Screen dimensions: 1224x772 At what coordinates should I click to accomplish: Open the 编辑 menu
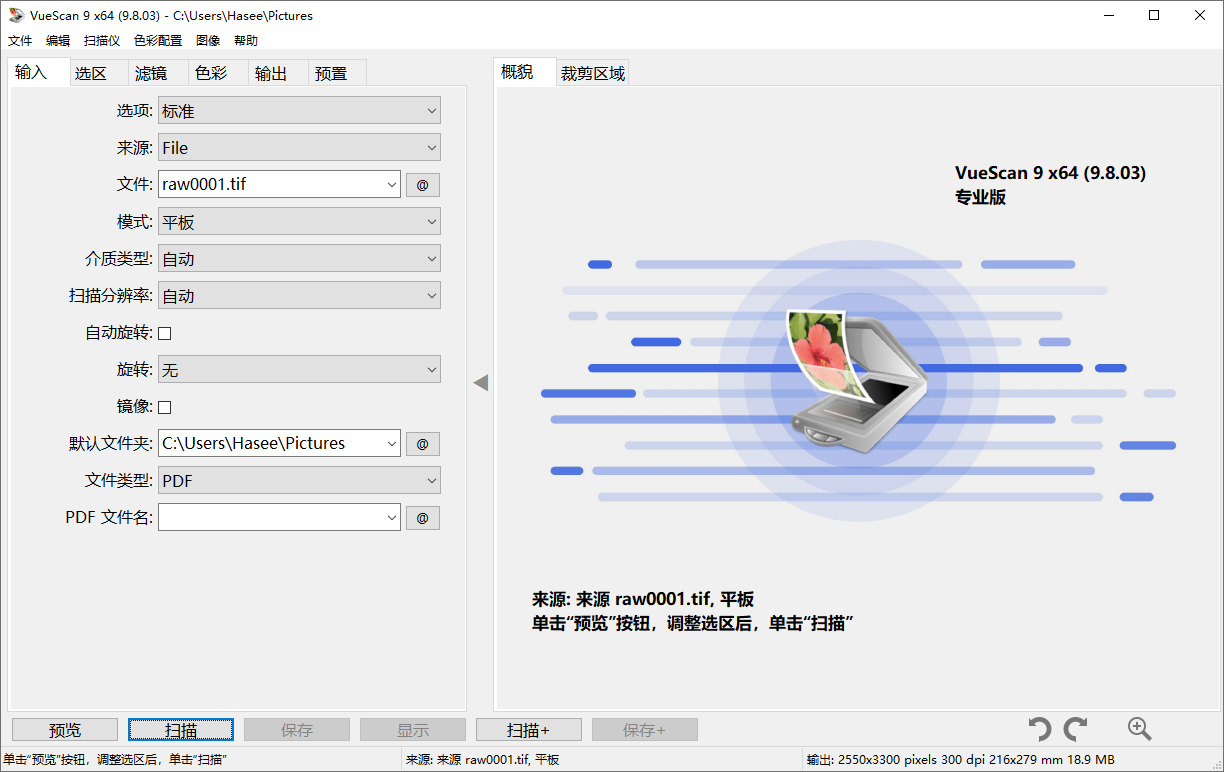[x=58, y=41]
